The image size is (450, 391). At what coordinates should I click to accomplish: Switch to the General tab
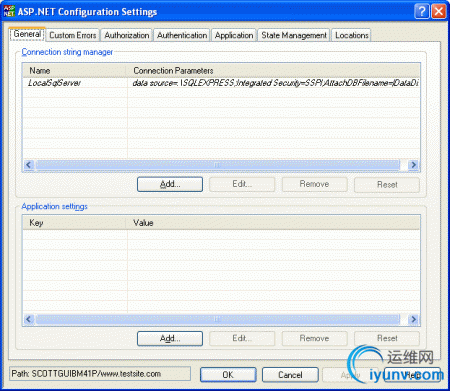[x=27, y=34]
